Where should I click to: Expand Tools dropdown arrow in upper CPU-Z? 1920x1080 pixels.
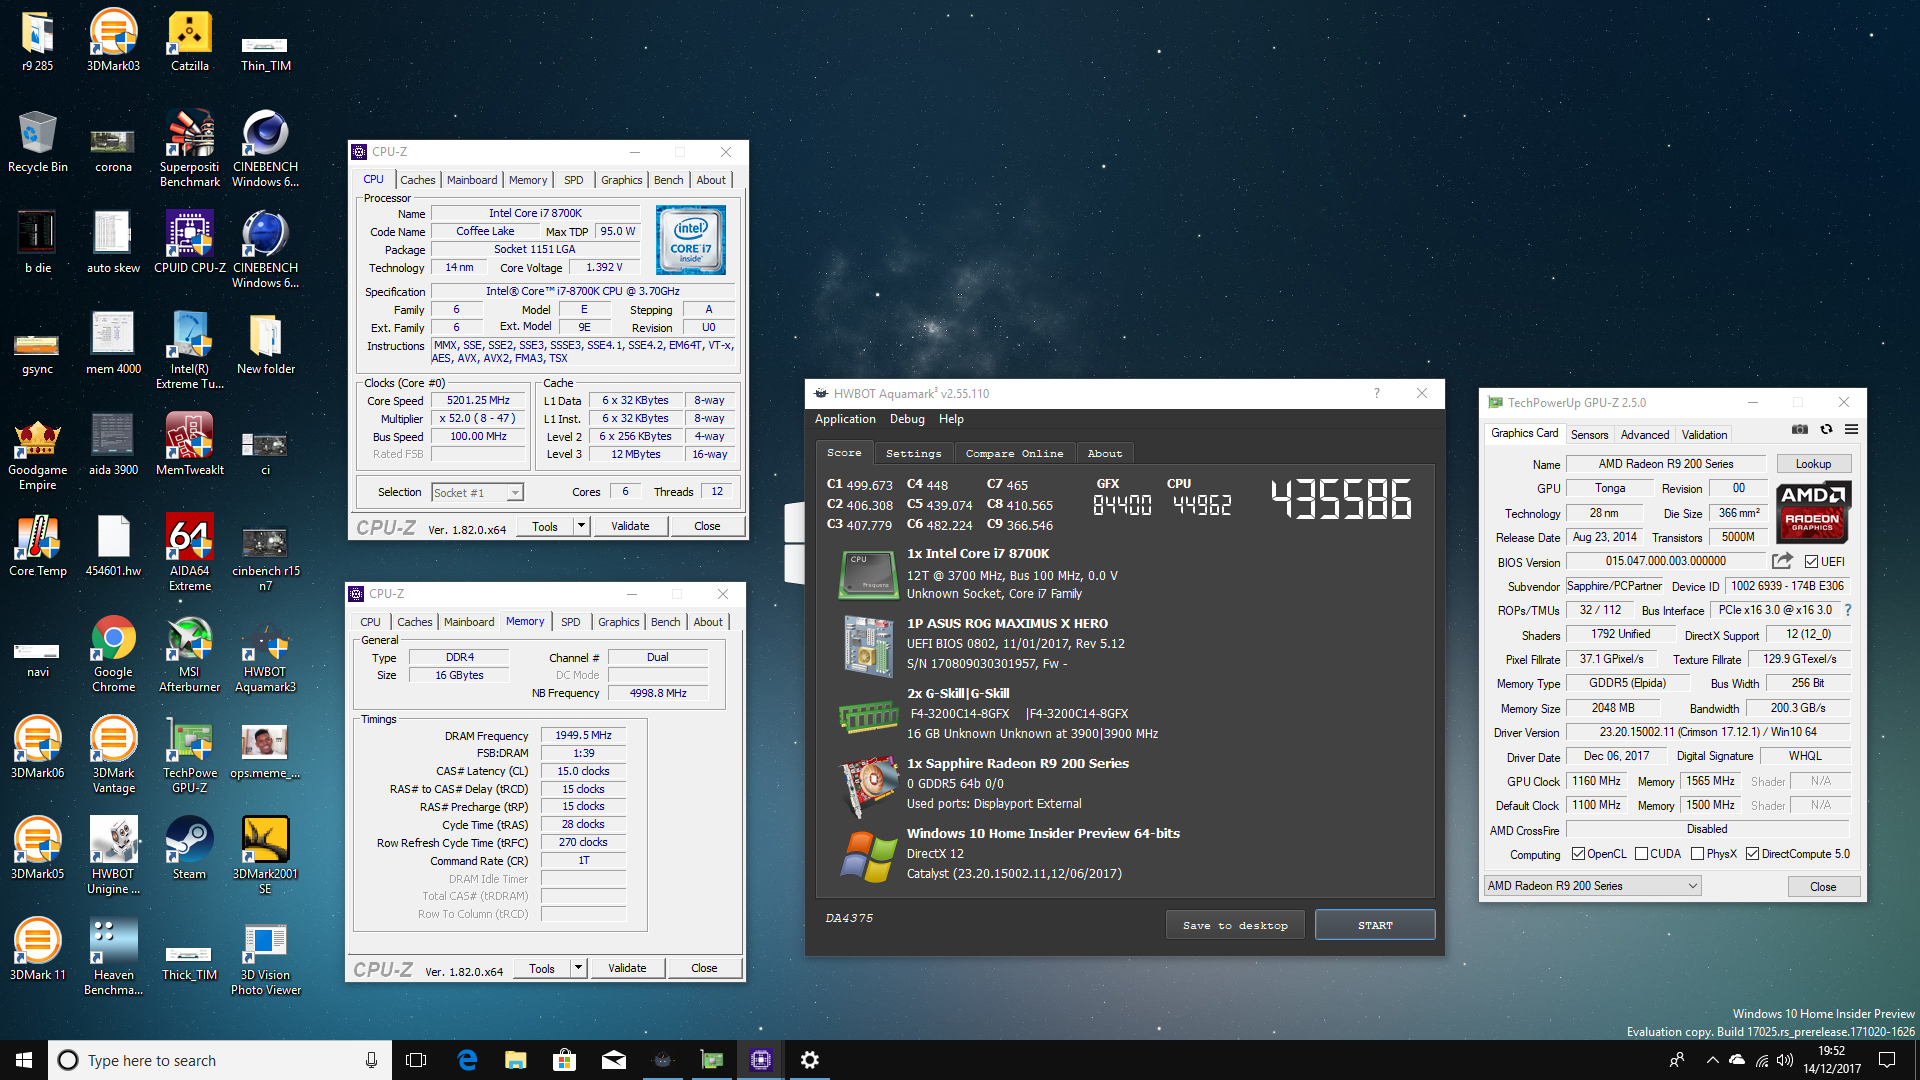click(x=580, y=526)
